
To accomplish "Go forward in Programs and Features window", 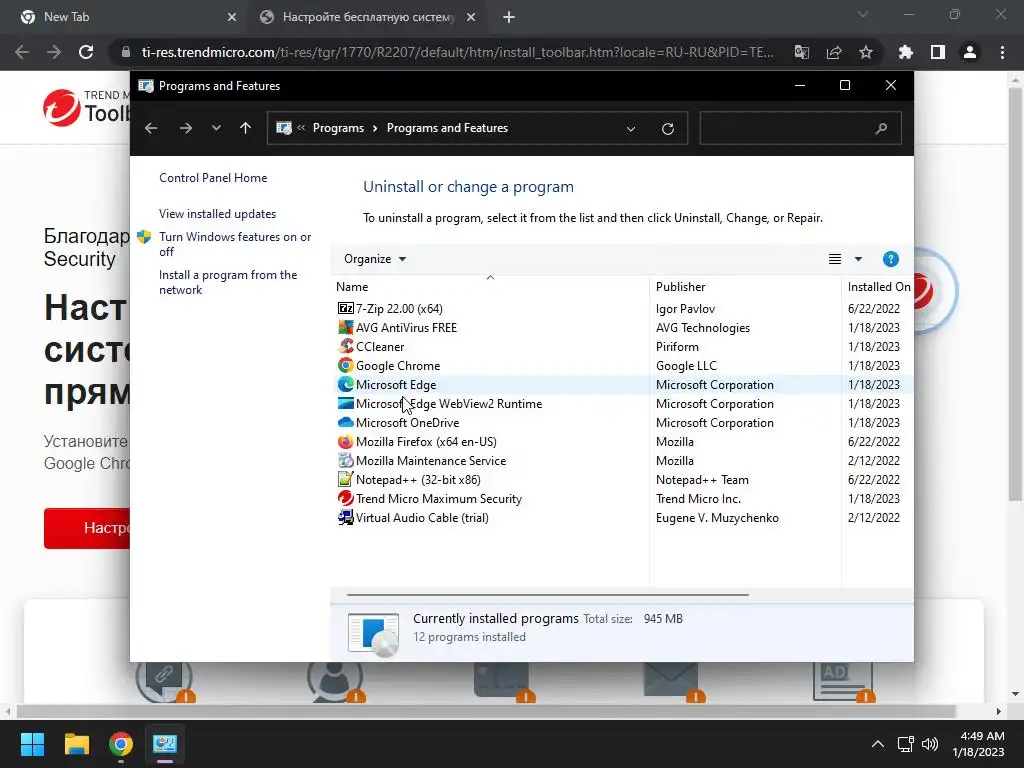I will pyautogui.click(x=185, y=128).
